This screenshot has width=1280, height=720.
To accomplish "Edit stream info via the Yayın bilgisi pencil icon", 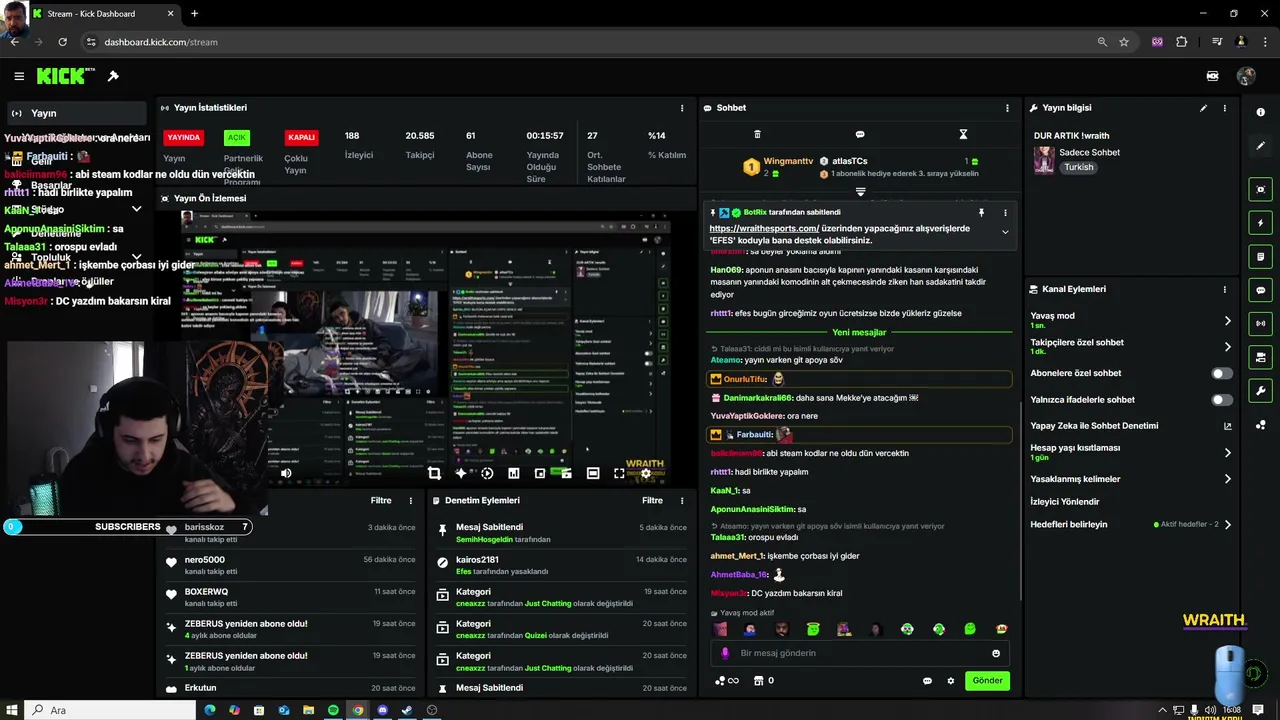I will [1203, 108].
